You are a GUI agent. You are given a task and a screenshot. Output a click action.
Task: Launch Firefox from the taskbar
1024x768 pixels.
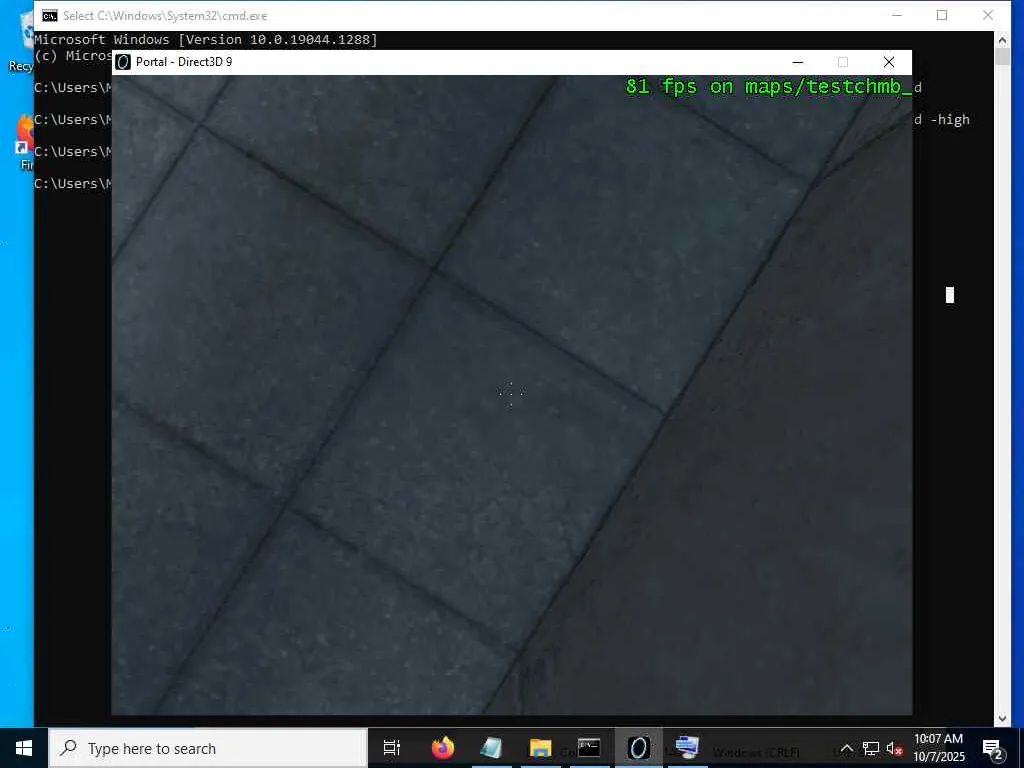(443, 748)
